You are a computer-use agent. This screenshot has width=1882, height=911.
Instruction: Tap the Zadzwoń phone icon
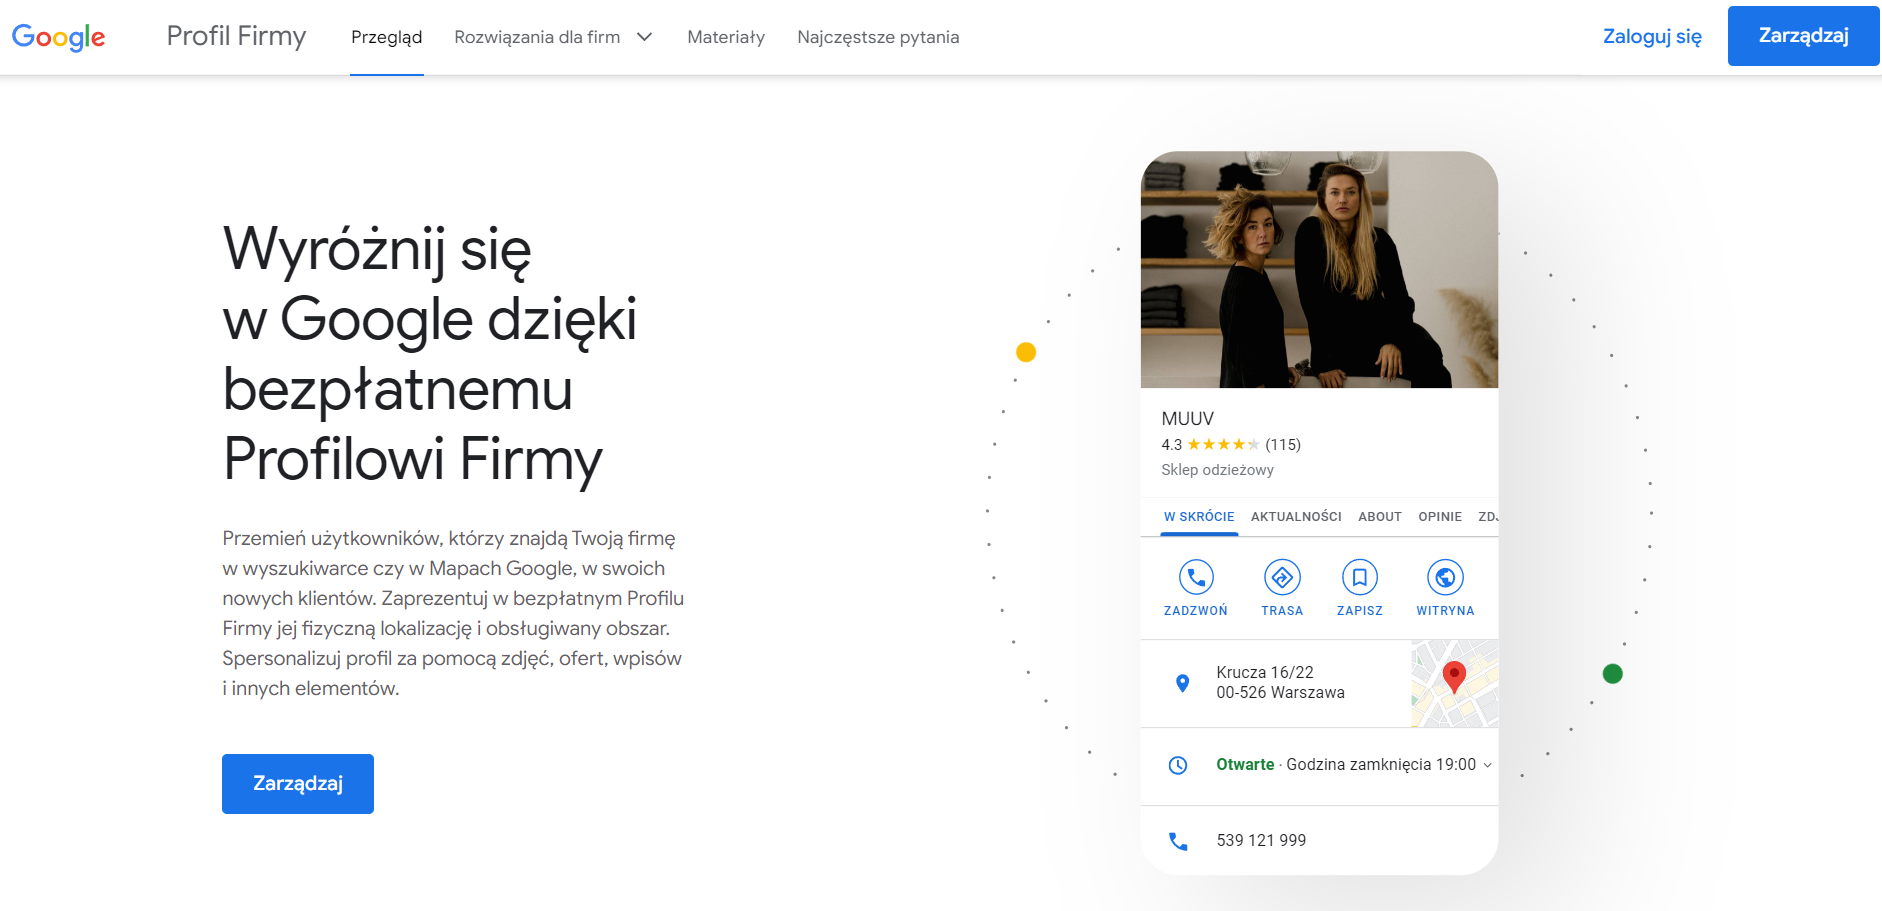[x=1196, y=577]
